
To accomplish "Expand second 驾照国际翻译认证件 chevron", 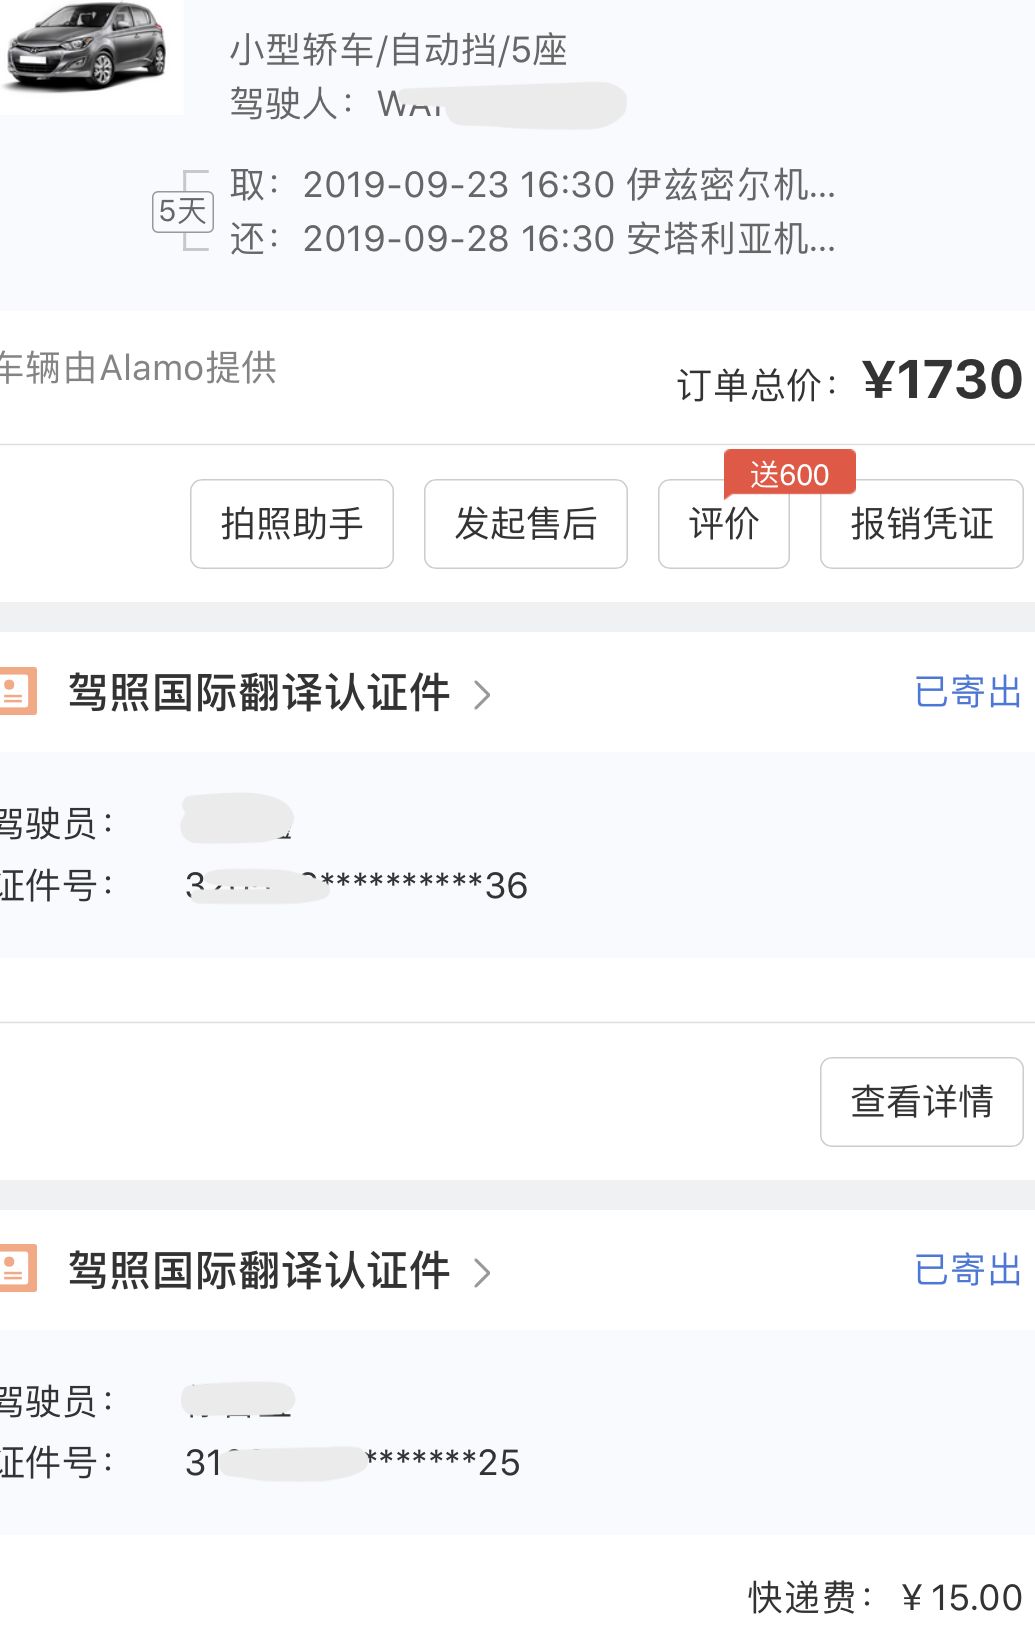I will point(483,1272).
